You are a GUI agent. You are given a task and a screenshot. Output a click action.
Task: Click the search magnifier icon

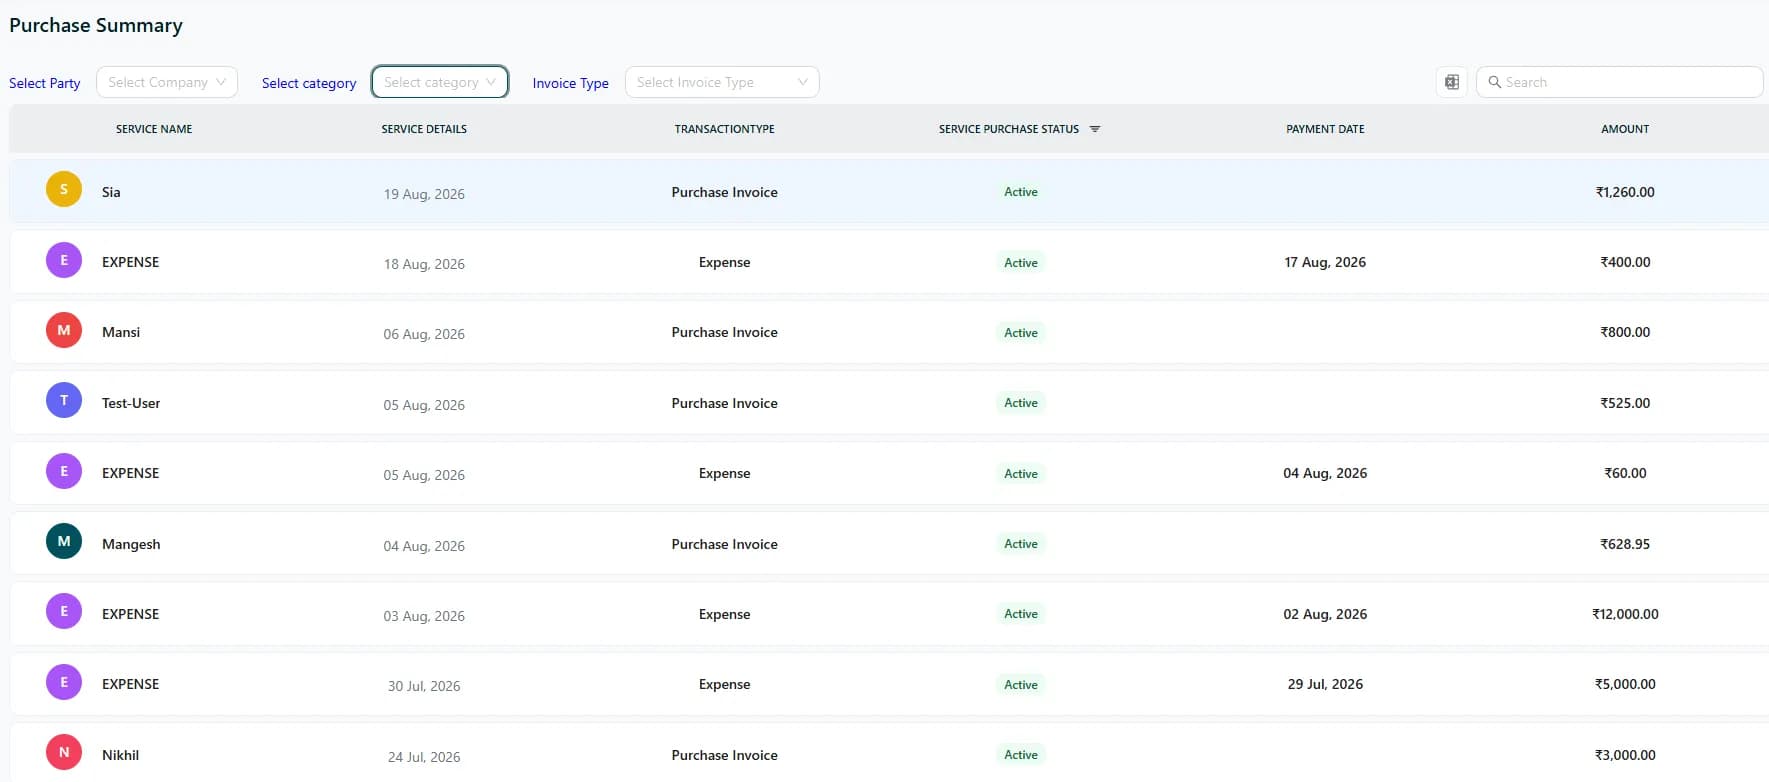pos(1494,82)
